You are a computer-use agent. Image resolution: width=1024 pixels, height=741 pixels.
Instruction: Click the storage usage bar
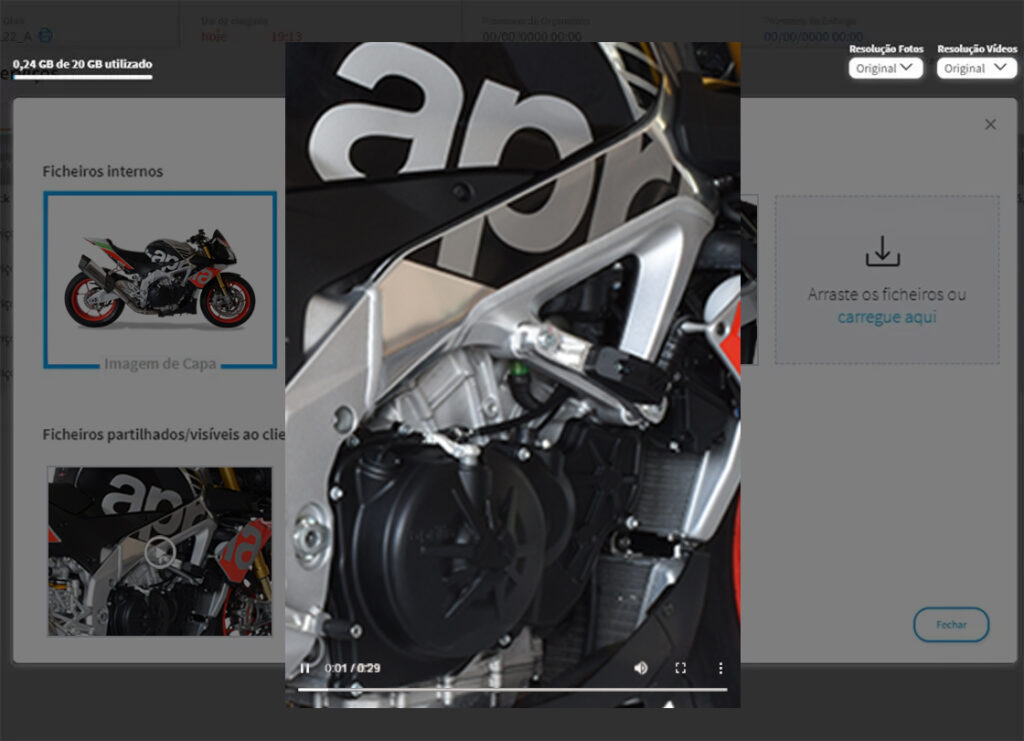[82, 77]
